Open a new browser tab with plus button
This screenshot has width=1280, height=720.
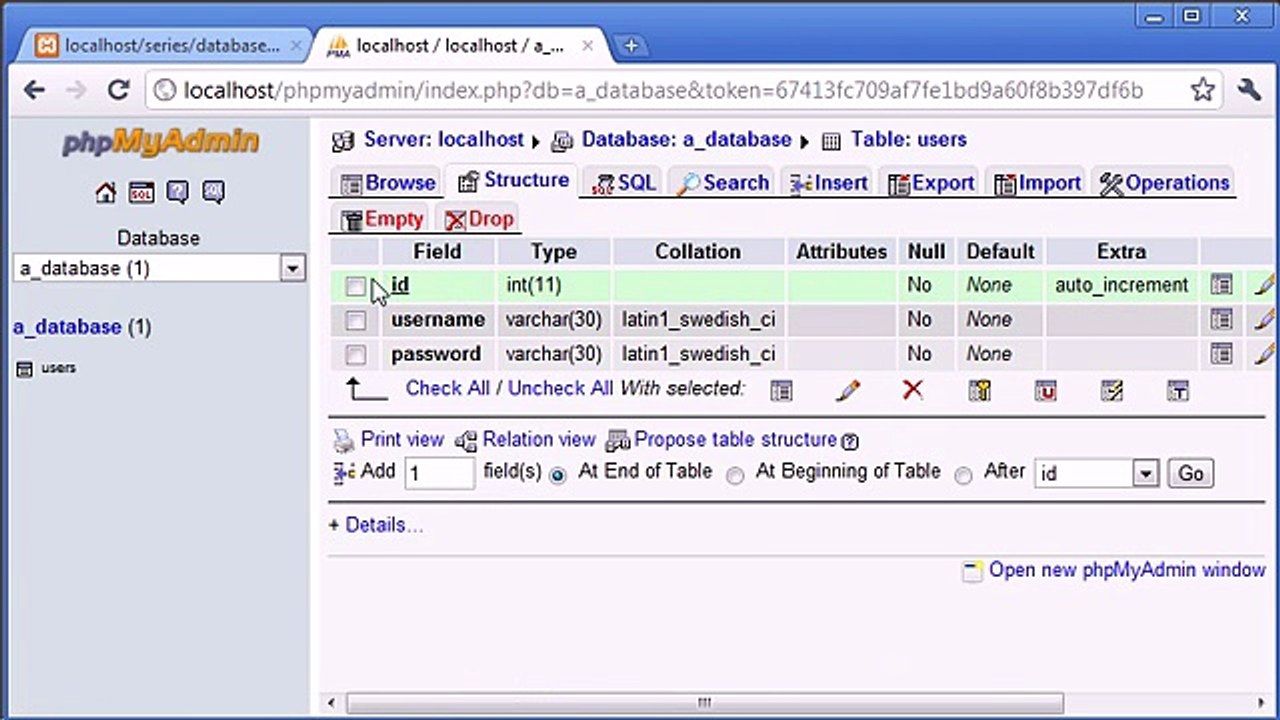(x=630, y=46)
